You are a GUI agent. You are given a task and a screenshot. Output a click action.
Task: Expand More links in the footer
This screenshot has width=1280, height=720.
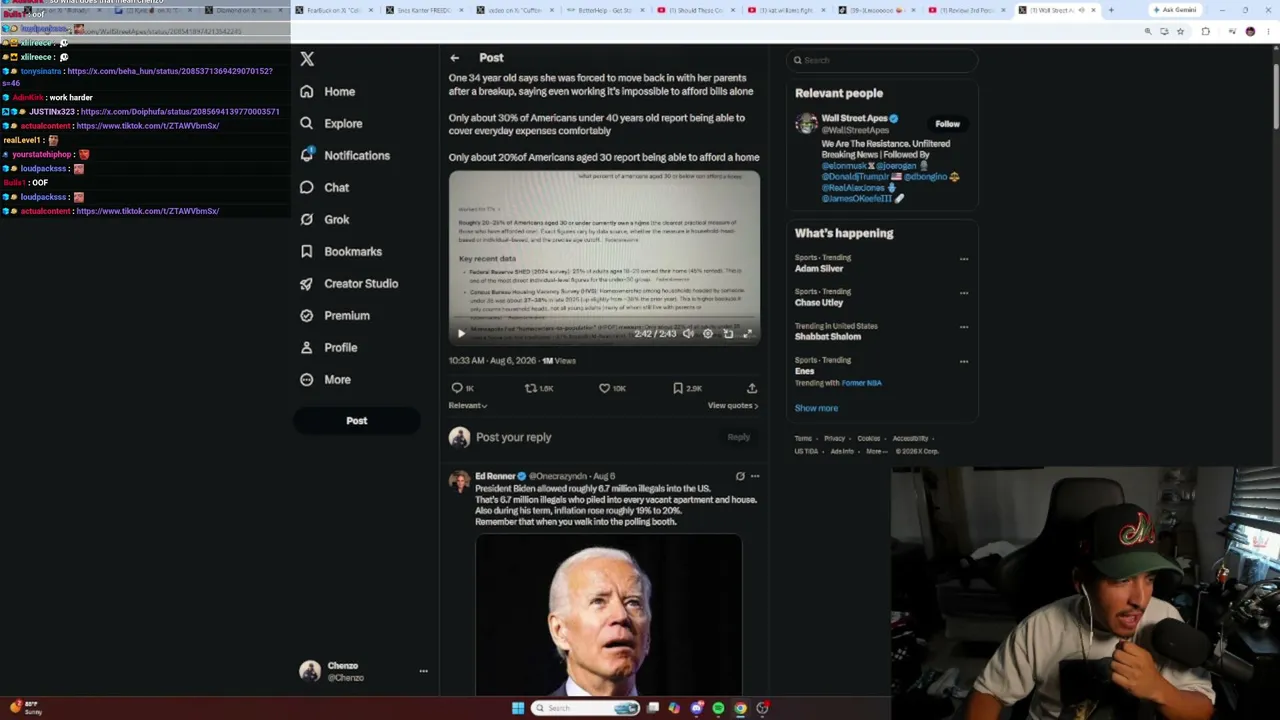pos(877,451)
